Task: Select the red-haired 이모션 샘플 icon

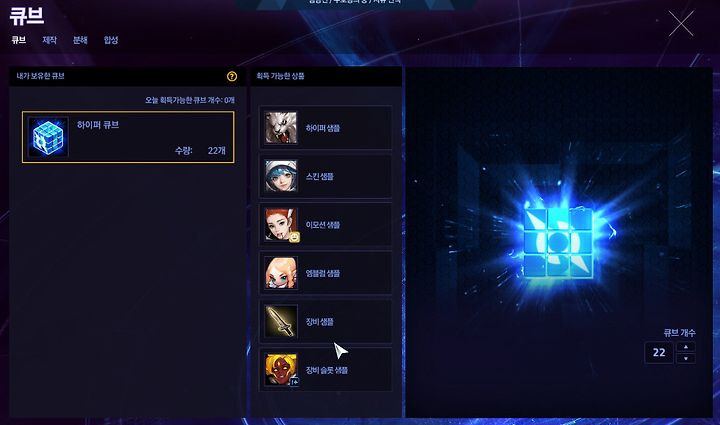Action: 281,224
